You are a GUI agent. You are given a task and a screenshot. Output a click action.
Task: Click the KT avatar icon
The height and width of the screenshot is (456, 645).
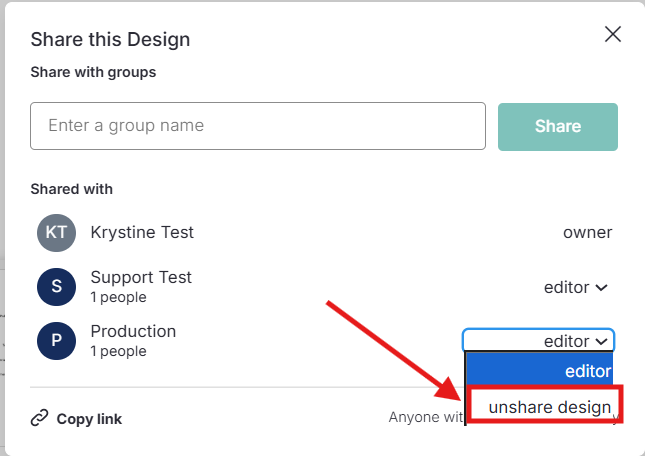coord(56,233)
